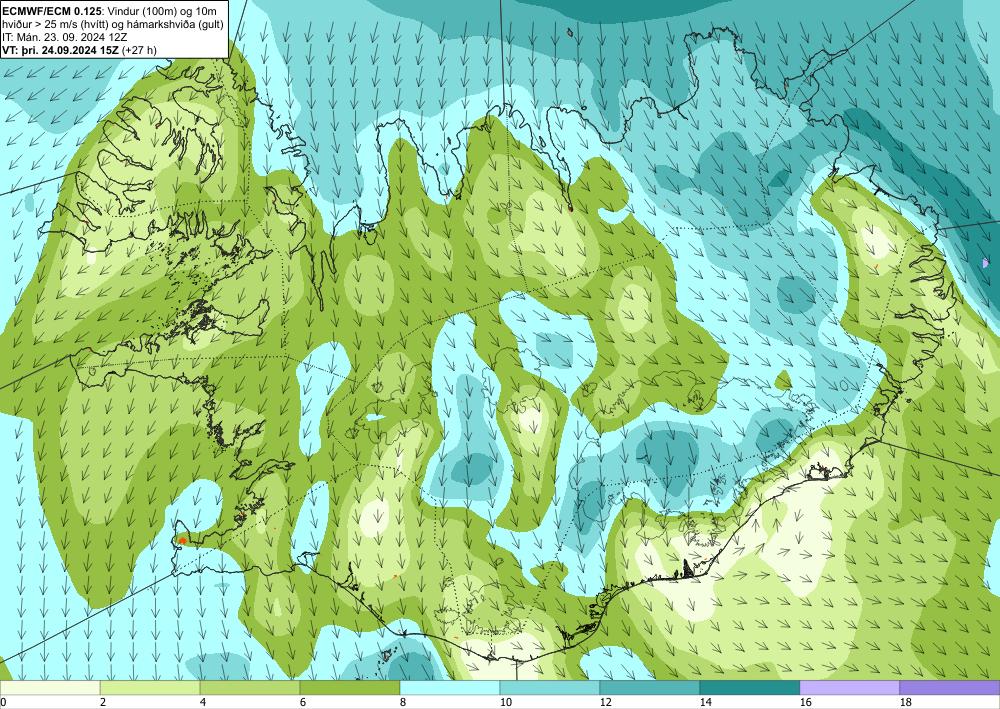The width and height of the screenshot is (1000, 709).
Task: Click the purple swatch above 18 m/s
Action: click(950, 688)
